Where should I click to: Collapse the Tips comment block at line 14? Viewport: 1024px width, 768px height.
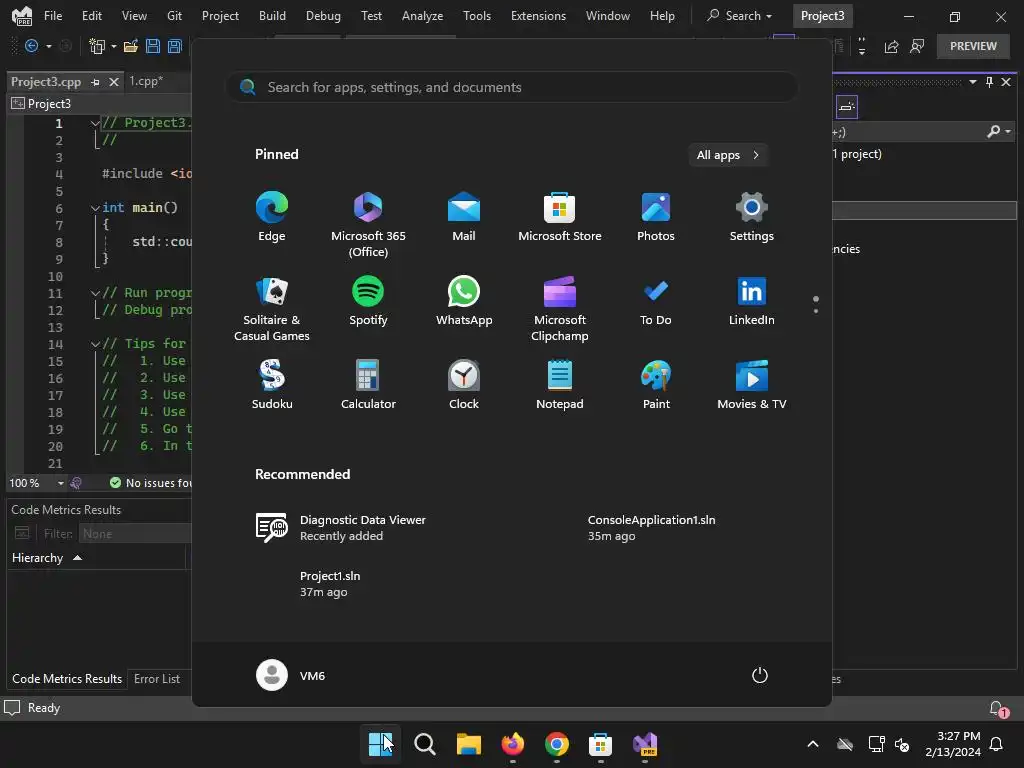pos(95,344)
